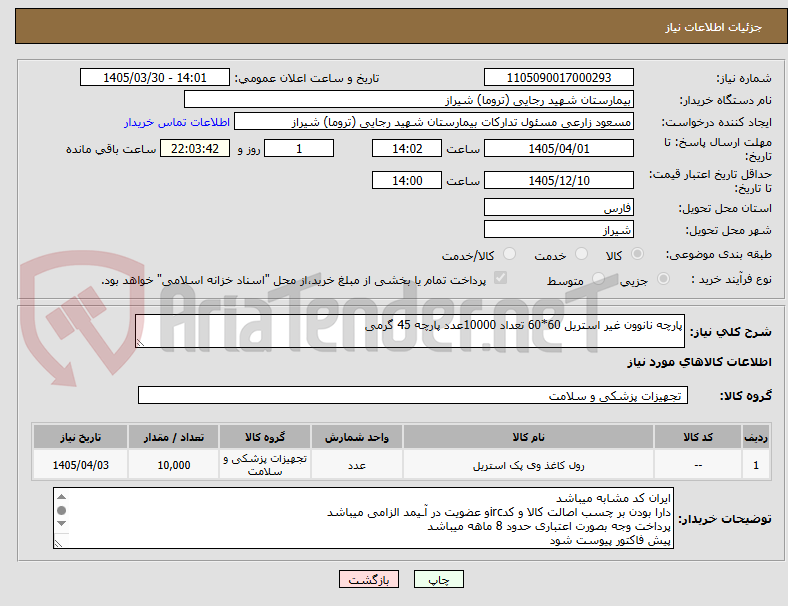Click the general need description text area

410,331
